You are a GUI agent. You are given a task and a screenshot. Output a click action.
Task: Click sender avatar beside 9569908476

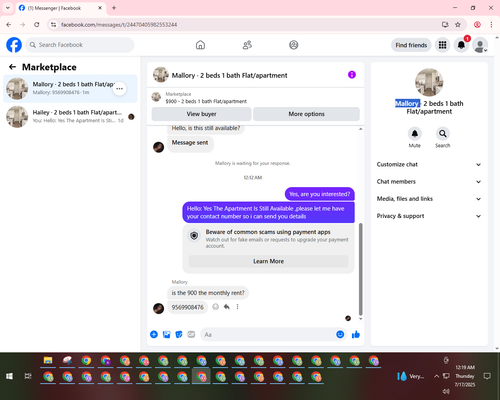pos(158,308)
